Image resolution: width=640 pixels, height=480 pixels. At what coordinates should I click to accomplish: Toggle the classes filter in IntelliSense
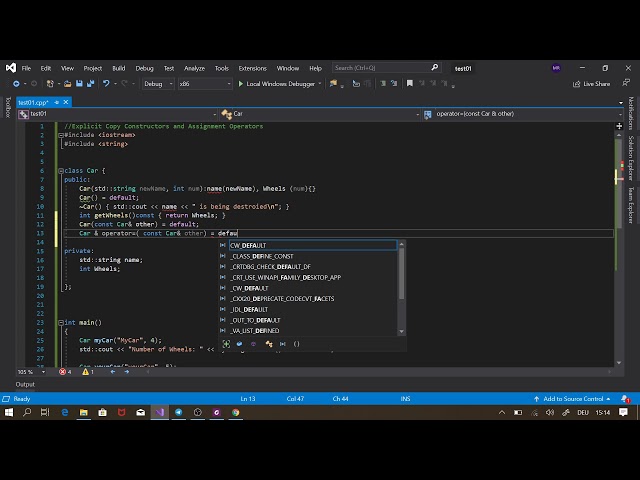(269, 344)
